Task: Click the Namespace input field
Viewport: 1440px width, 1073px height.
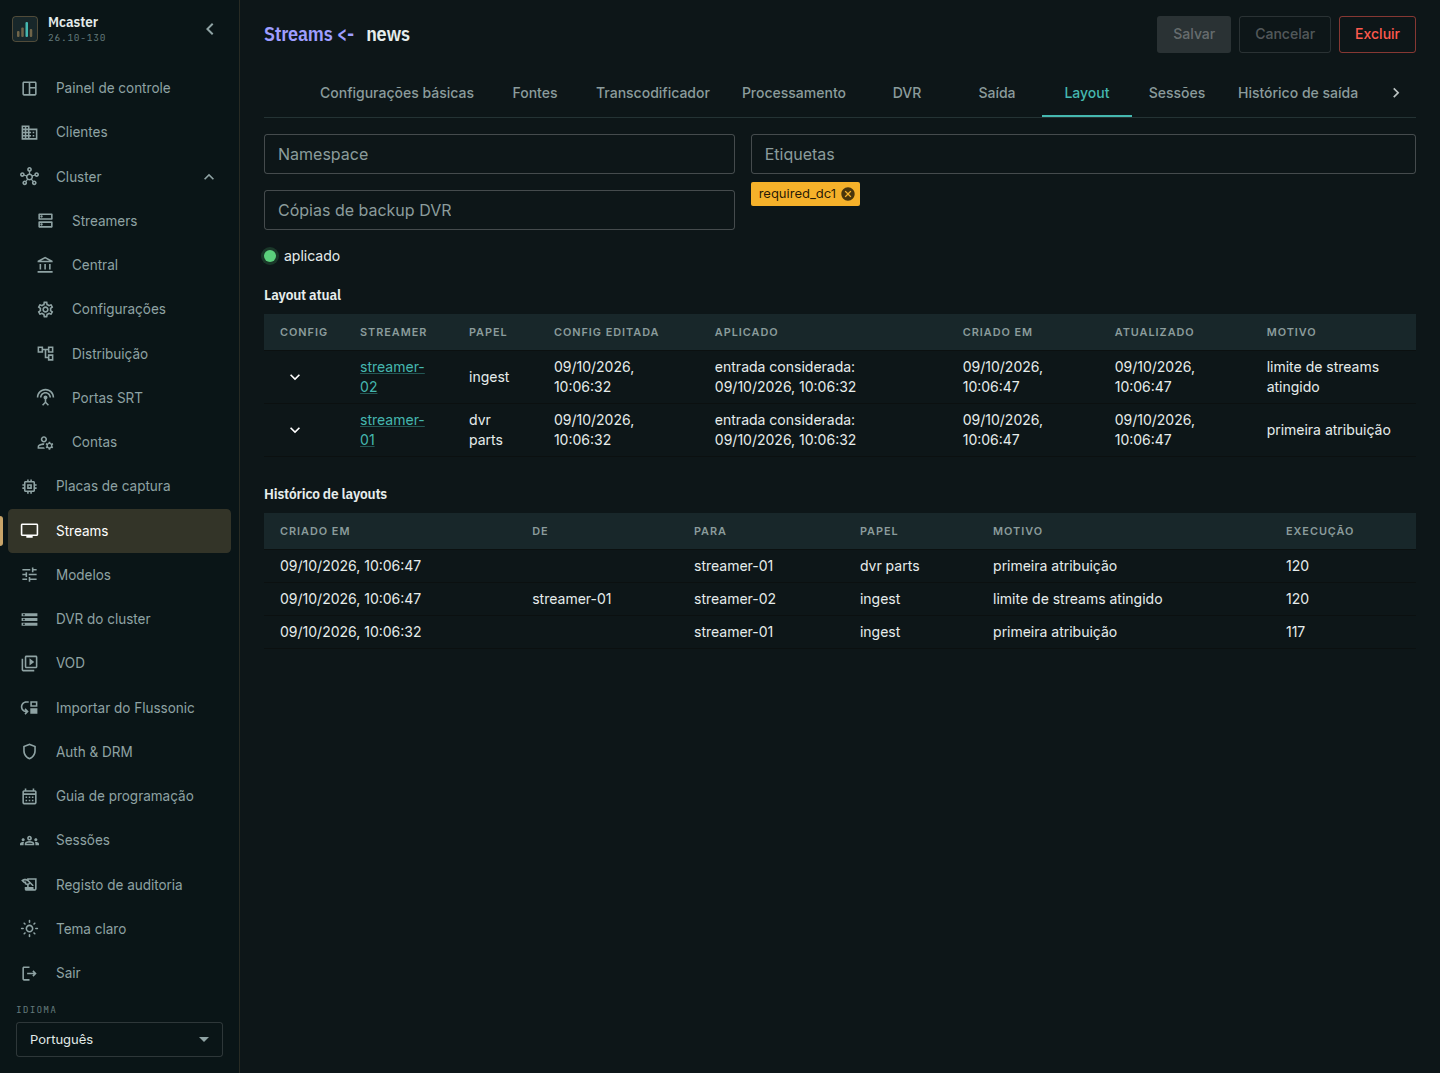Action: coord(499,154)
